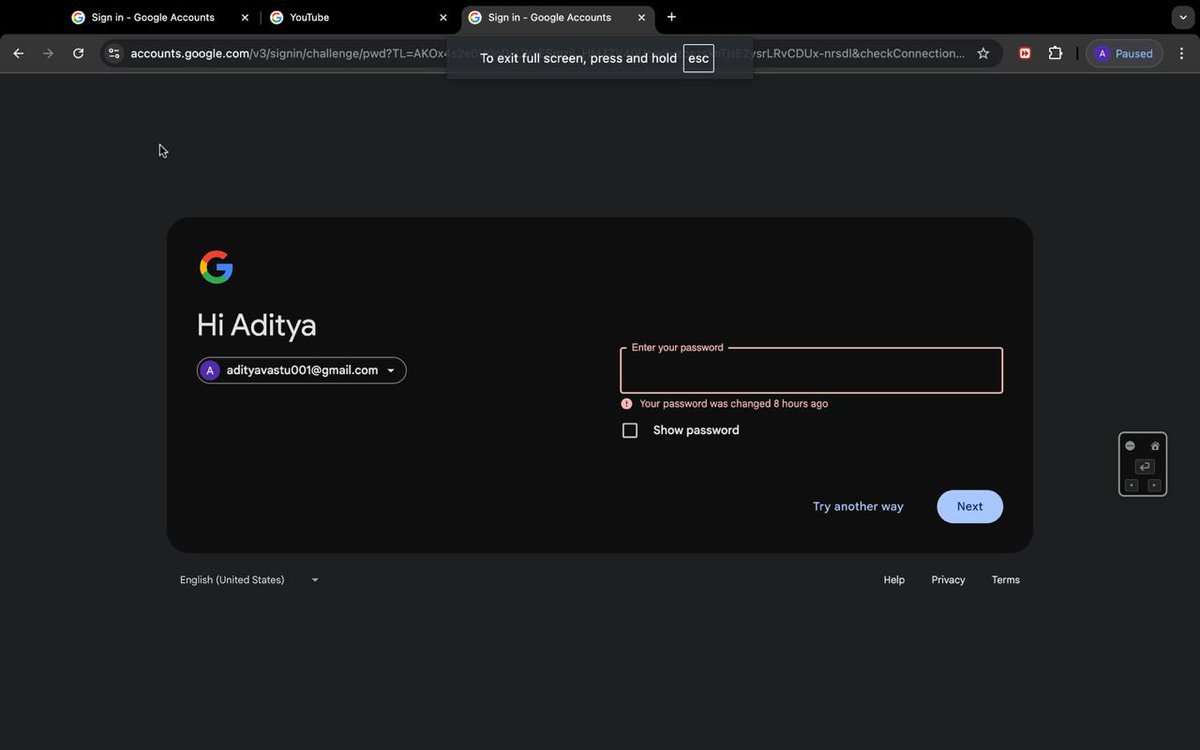Open the tab search chevron dropdown
Image resolution: width=1200 pixels, height=750 pixels.
[x=1184, y=17]
